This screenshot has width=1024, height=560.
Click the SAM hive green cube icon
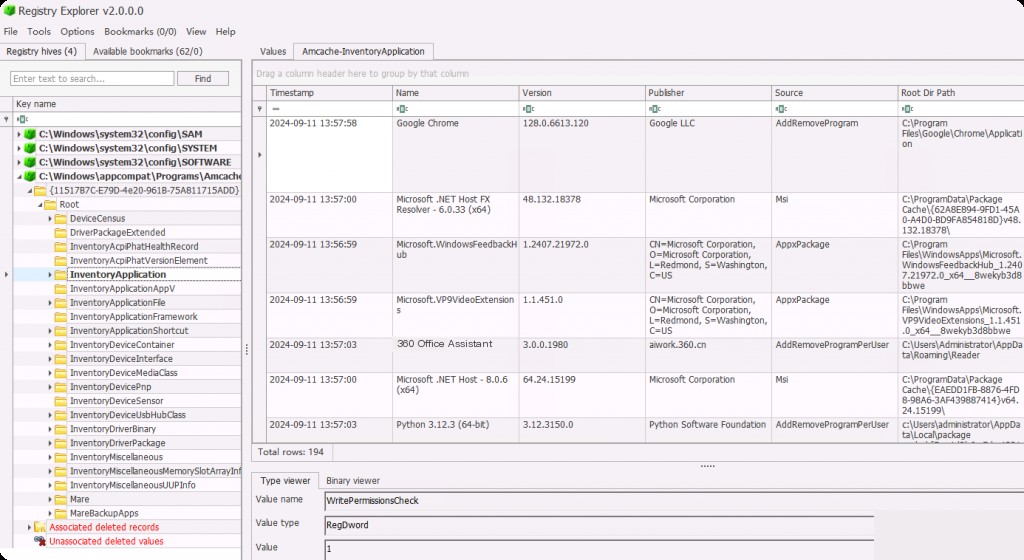[29, 134]
